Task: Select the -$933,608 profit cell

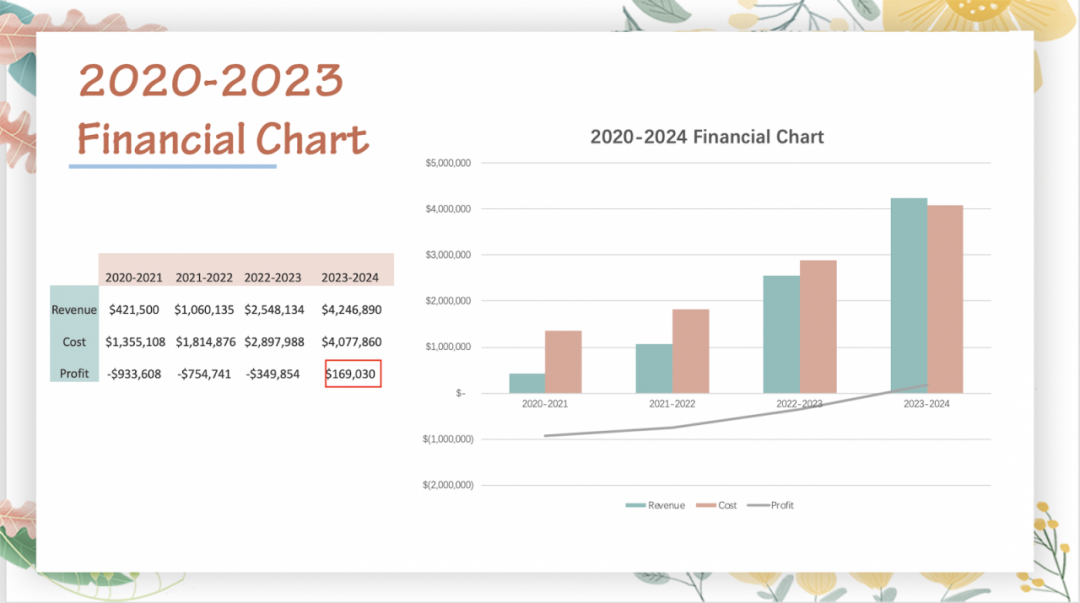Action: pyautogui.click(x=133, y=374)
